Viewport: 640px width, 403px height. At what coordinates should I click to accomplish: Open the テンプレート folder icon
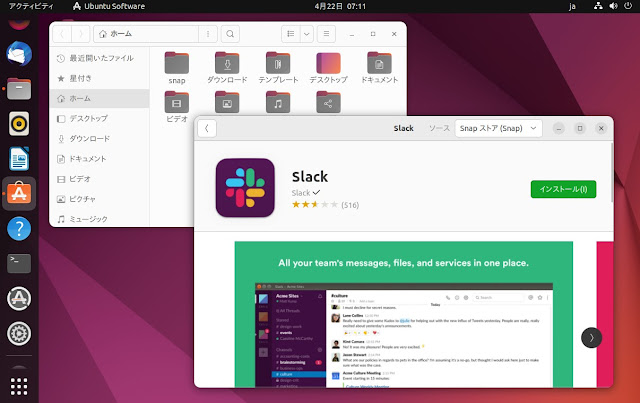coord(278,68)
